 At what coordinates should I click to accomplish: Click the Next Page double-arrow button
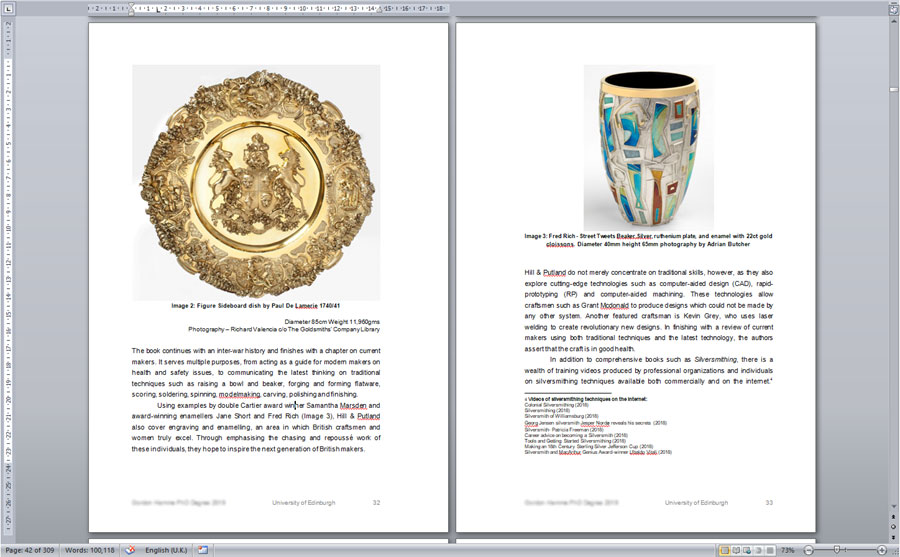(x=894, y=536)
